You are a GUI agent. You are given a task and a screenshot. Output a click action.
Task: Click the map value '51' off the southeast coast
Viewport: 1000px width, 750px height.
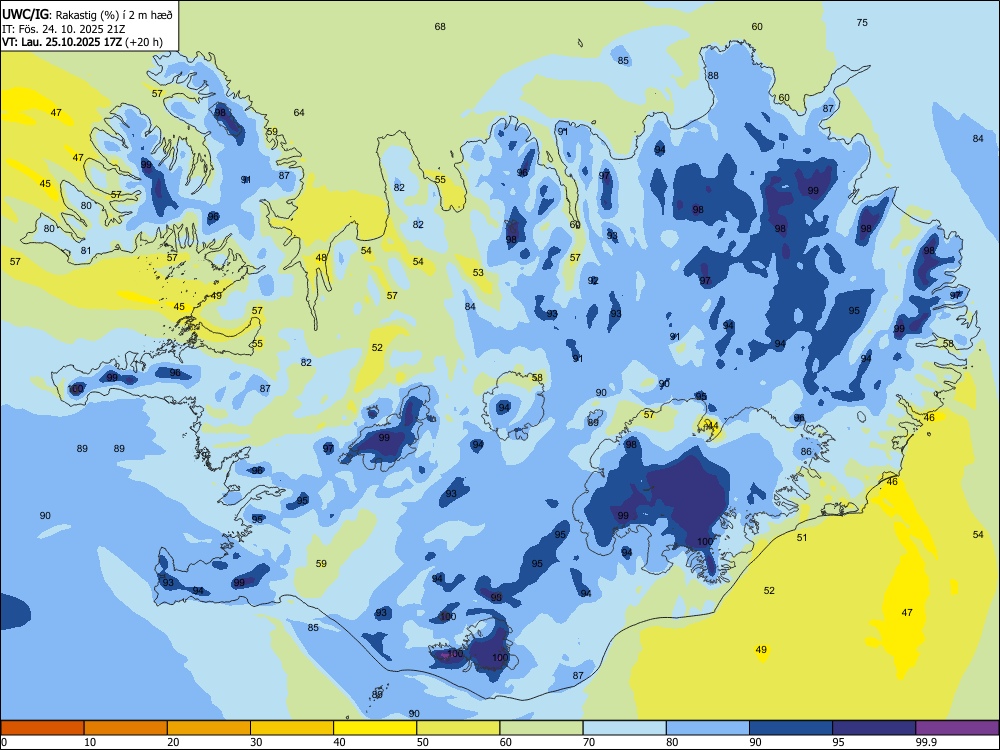pyautogui.click(x=802, y=538)
